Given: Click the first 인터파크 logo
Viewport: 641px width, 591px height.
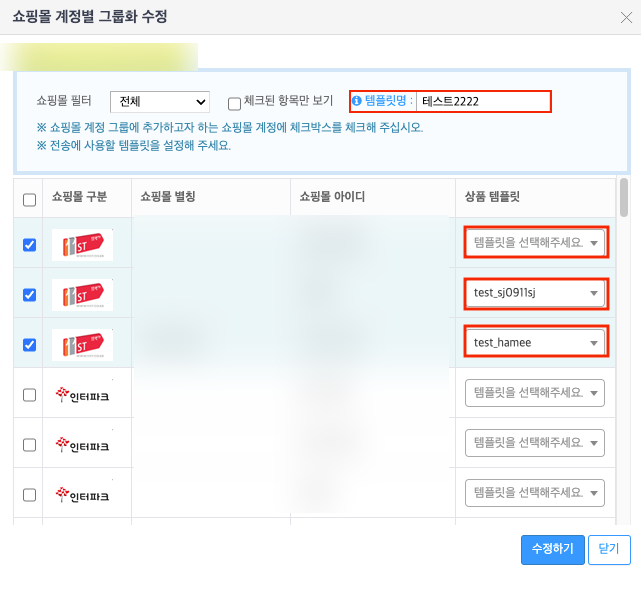Looking at the screenshot, I should pyautogui.click(x=83, y=395).
